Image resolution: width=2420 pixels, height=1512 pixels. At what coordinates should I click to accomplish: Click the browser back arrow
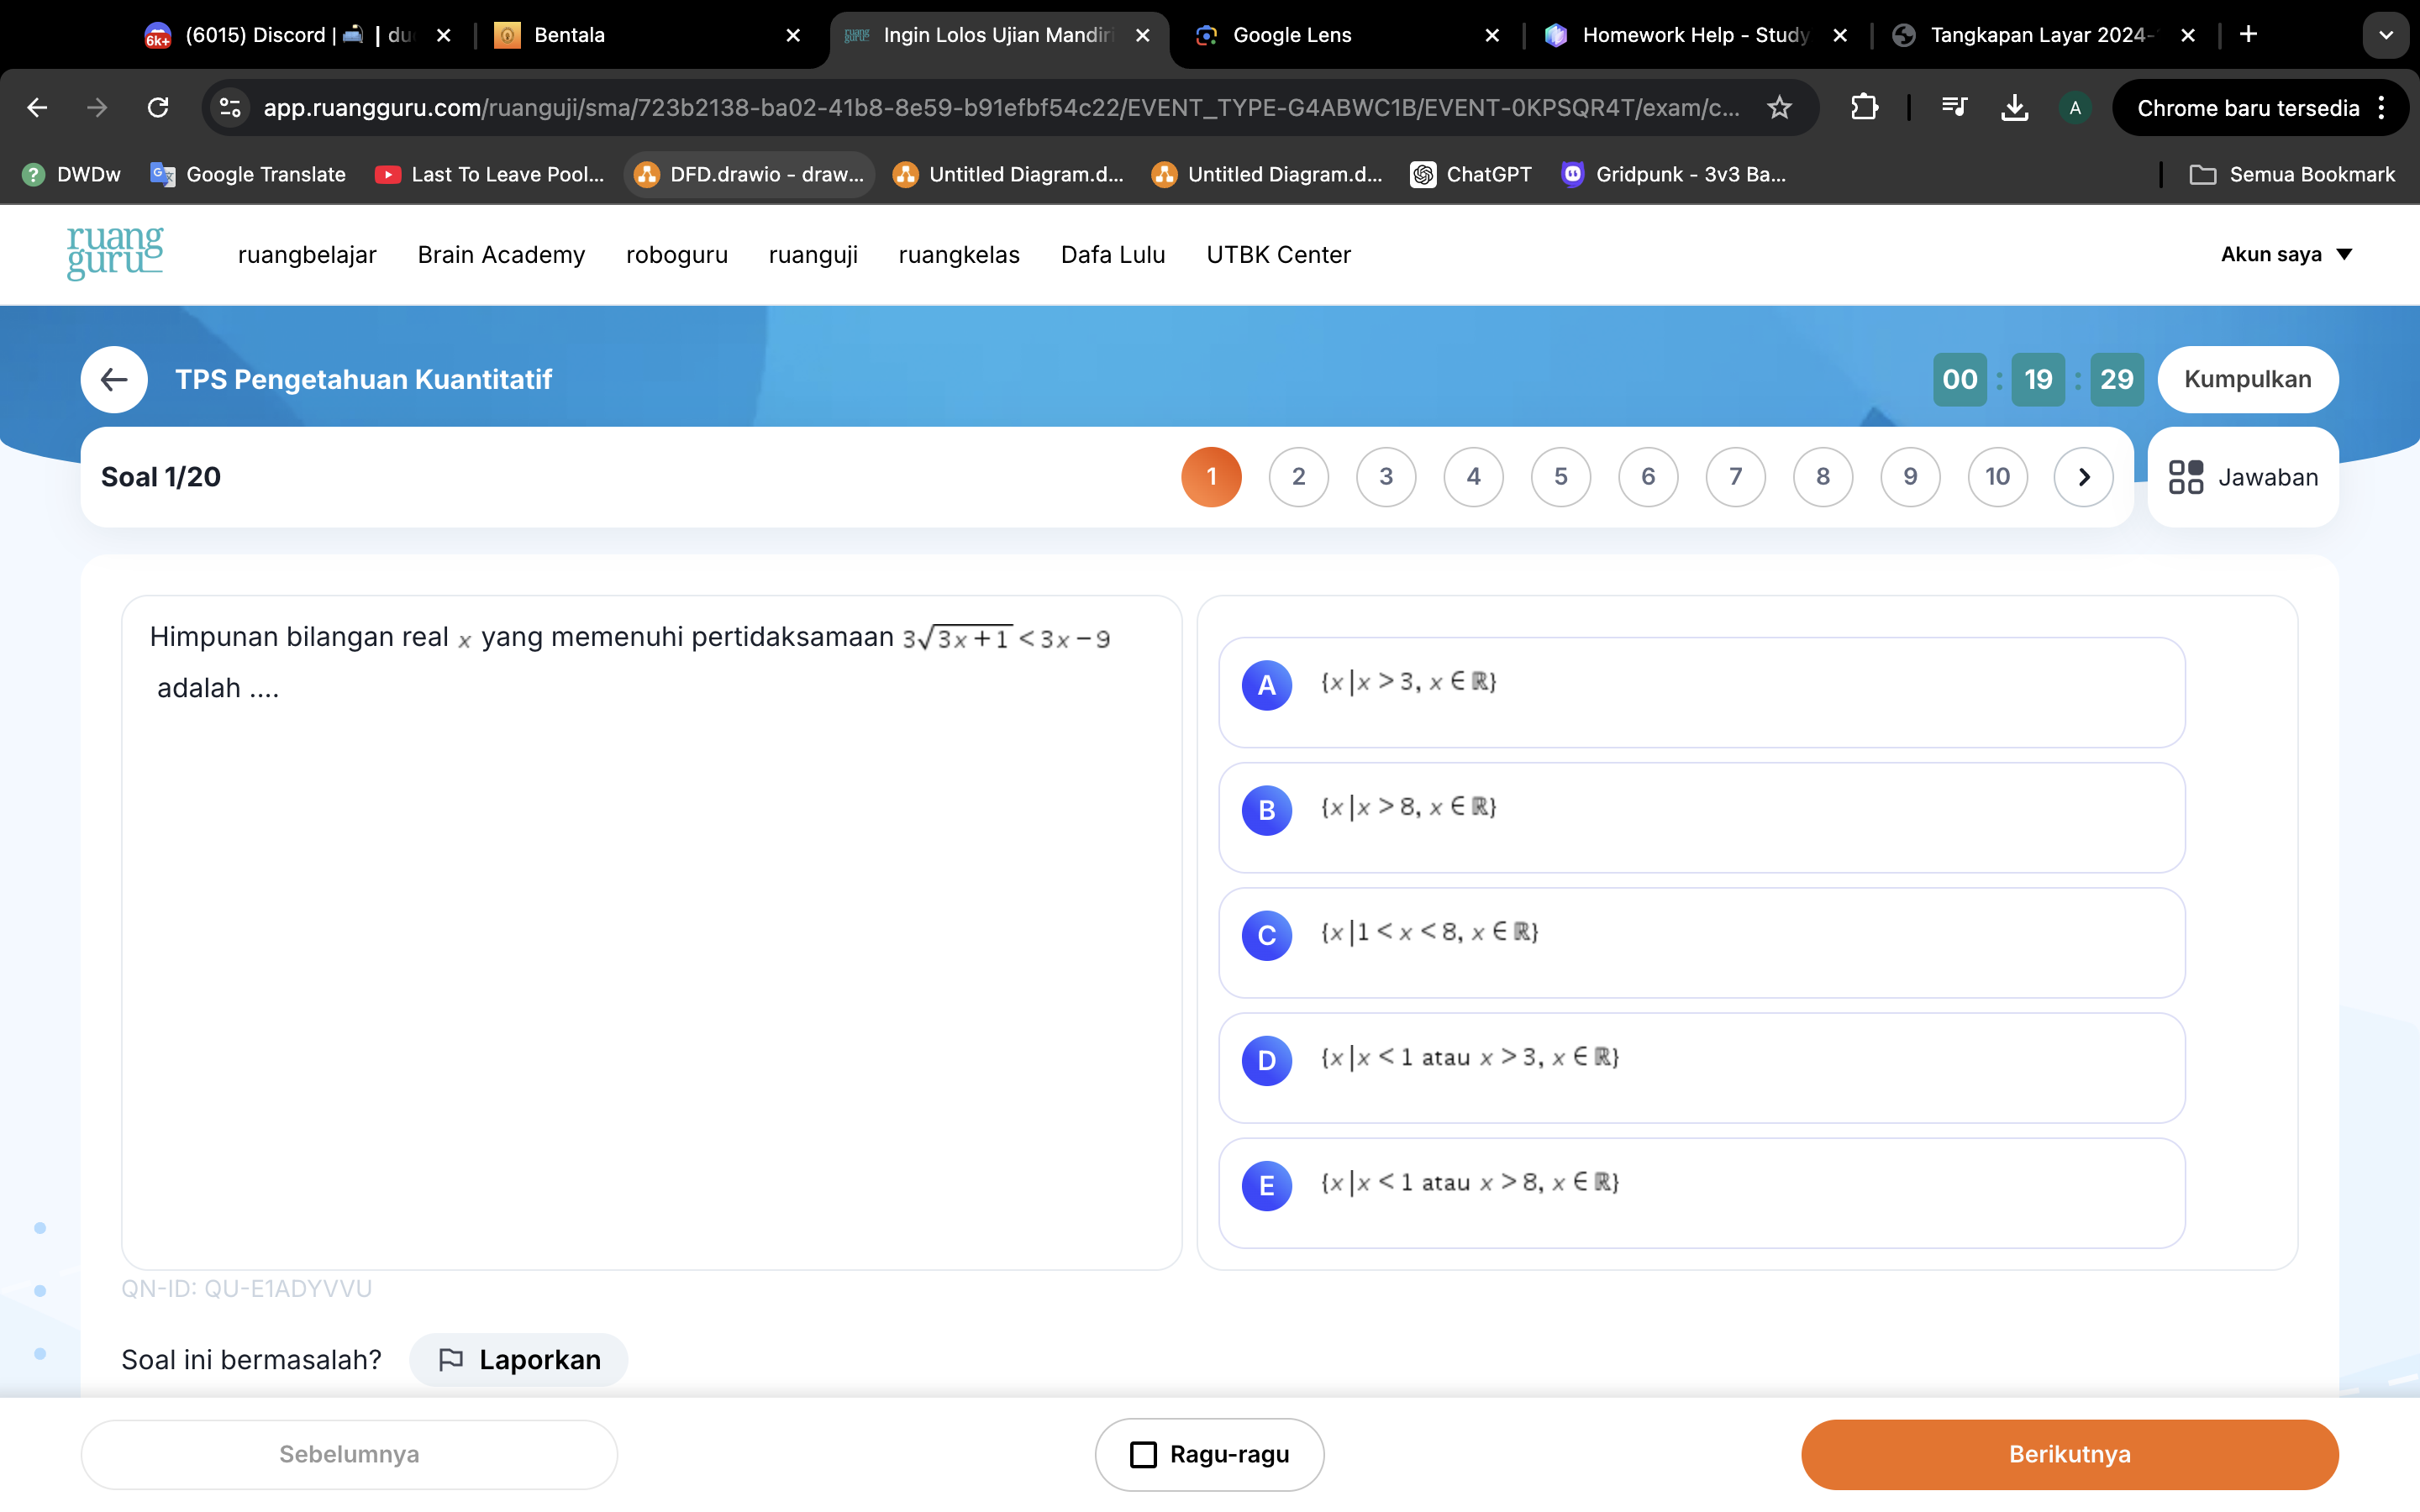point(37,107)
